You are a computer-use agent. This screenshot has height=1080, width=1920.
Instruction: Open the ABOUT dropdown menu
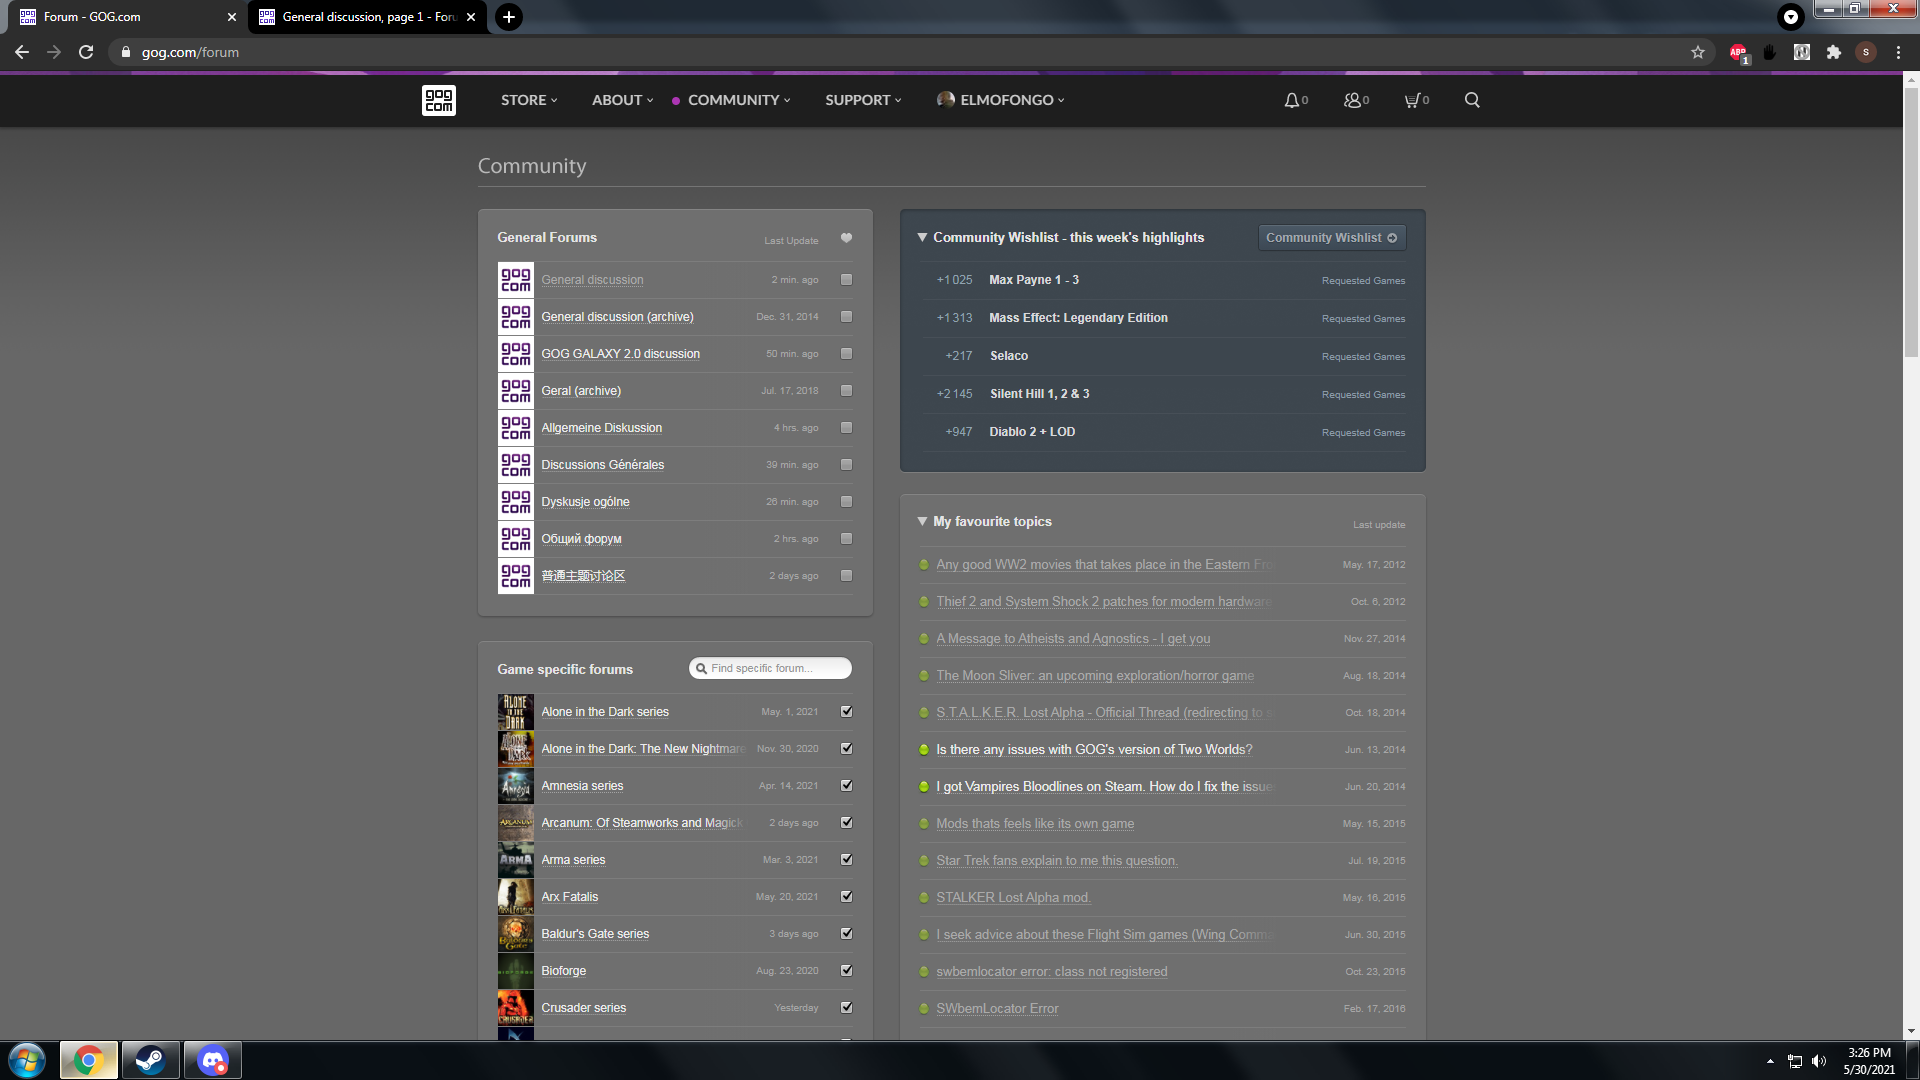[622, 100]
